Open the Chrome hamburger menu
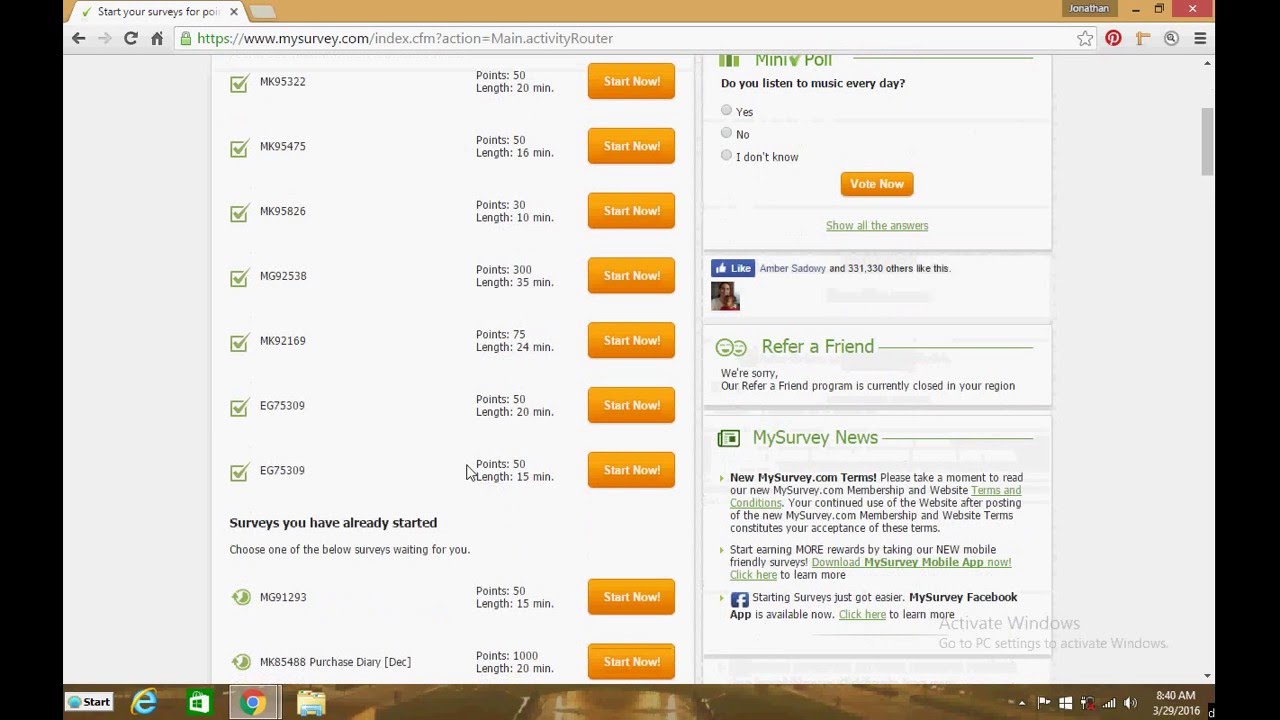This screenshot has height=720, width=1280. [1200, 38]
